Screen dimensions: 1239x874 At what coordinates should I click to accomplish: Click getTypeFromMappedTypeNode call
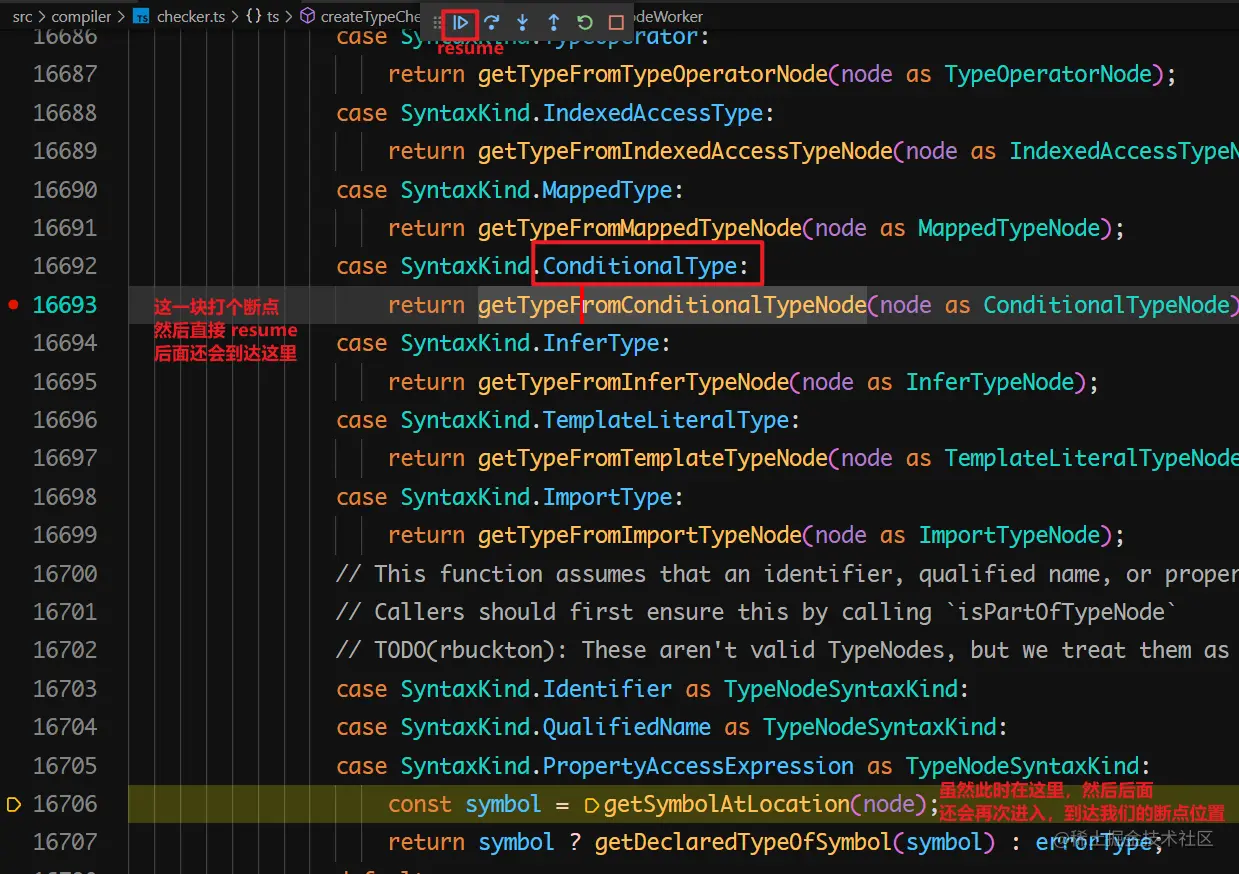(x=640, y=228)
